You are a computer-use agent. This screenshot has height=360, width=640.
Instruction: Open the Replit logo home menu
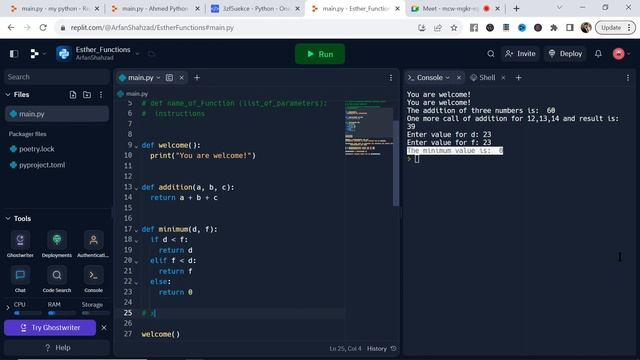coord(35,54)
